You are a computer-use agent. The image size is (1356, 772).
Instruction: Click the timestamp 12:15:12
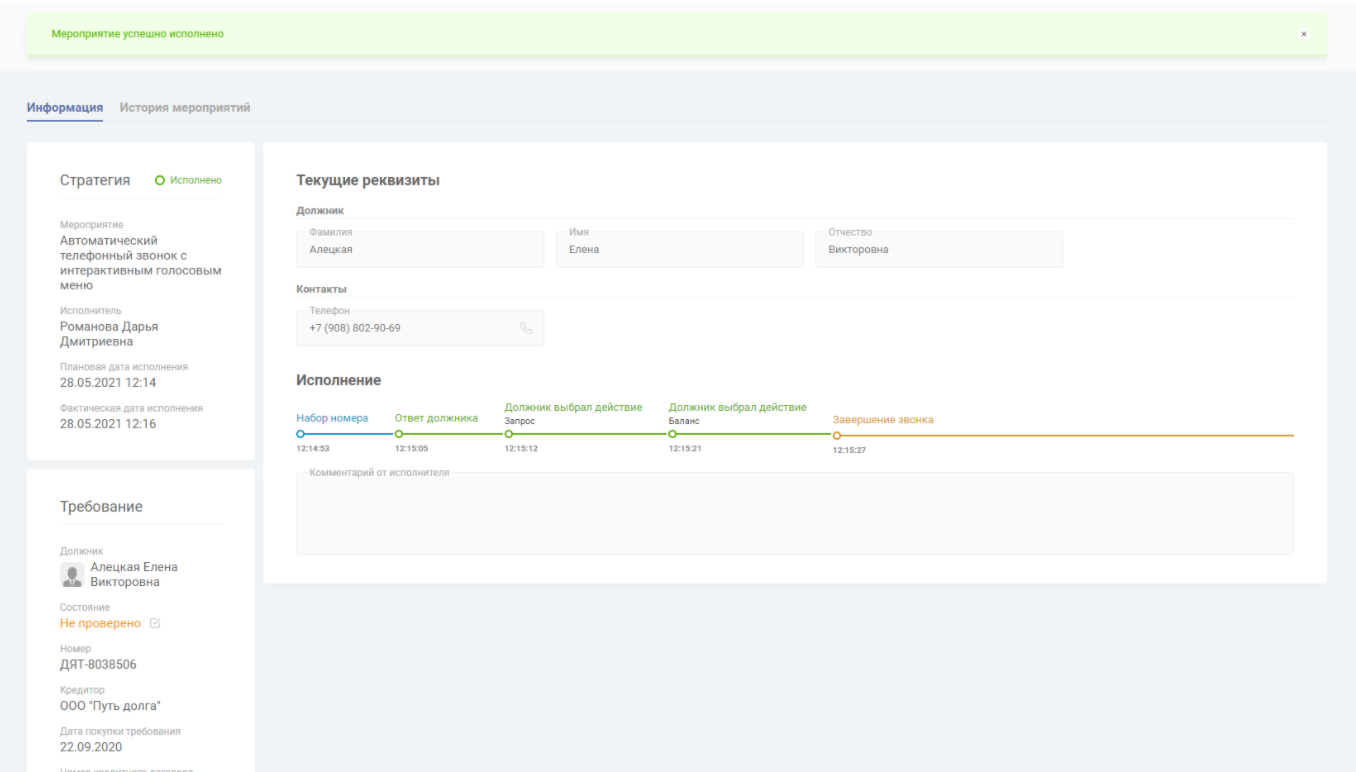click(x=521, y=449)
